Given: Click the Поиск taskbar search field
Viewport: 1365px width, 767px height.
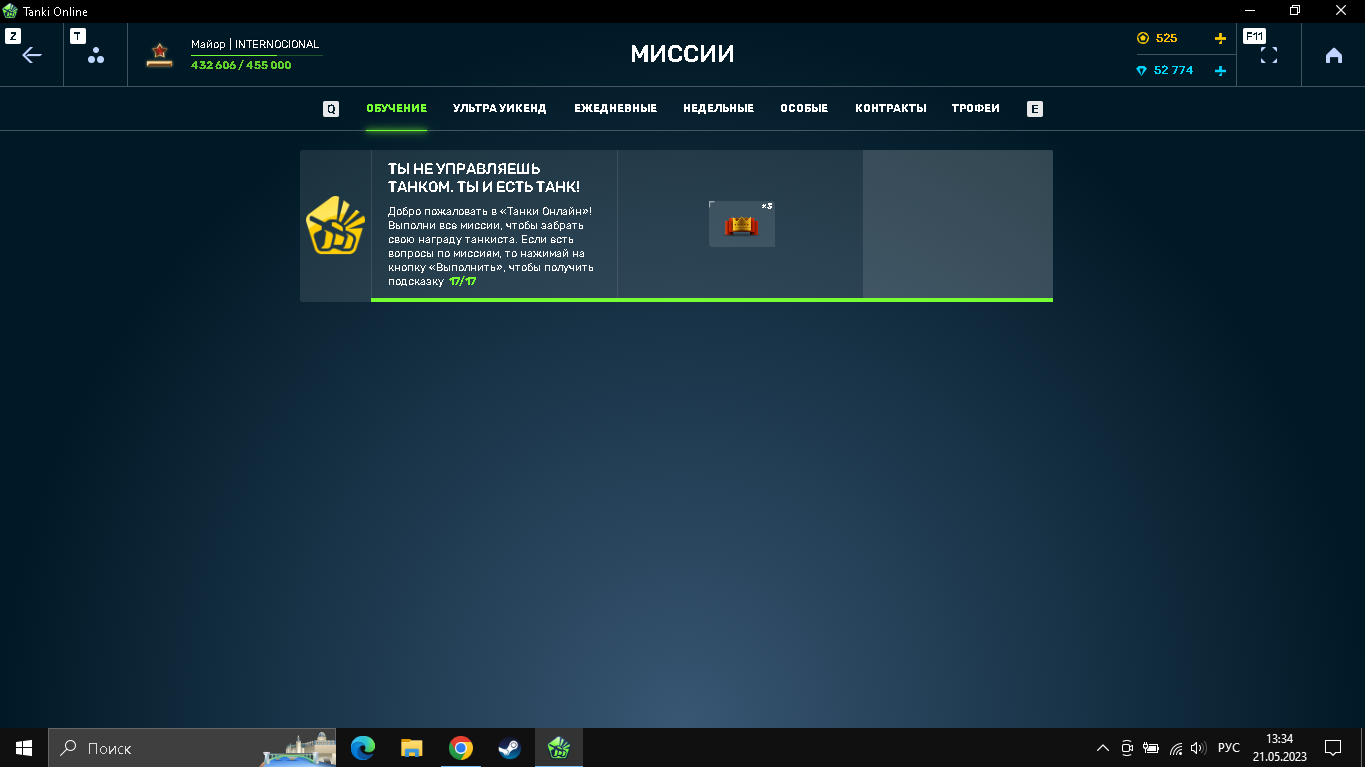Looking at the screenshot, I should click(191, 748).
